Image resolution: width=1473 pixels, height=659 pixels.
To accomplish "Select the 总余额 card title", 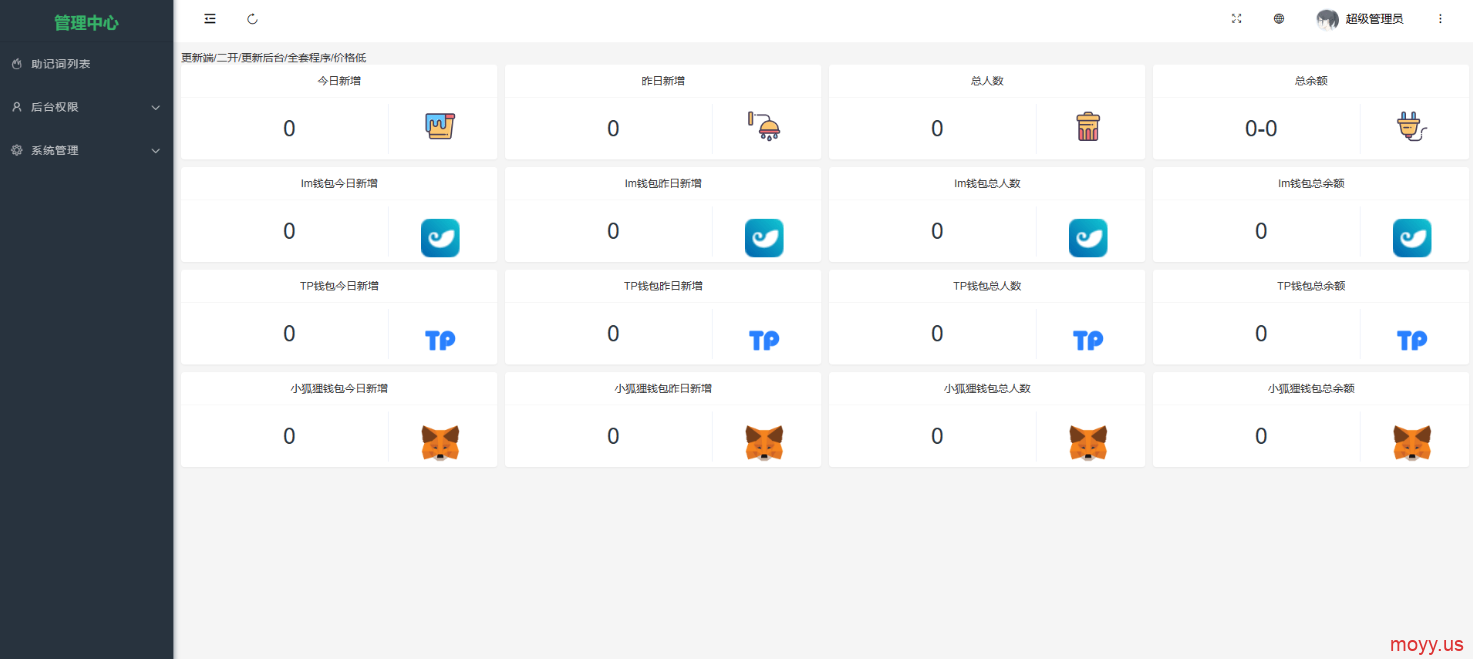I will [x=1311, y=81].
